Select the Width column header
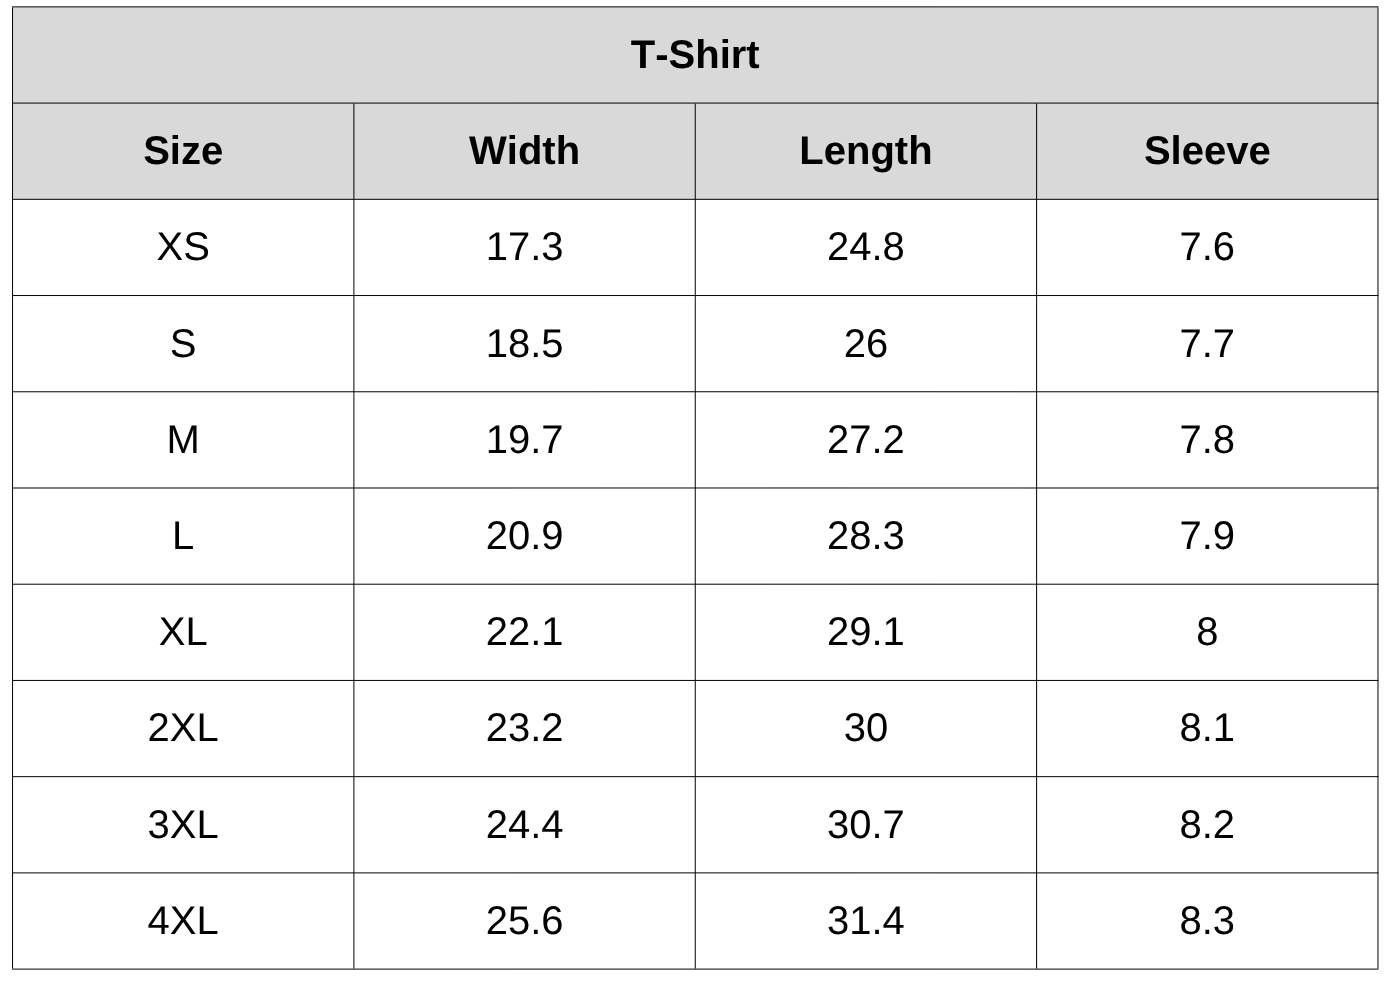This screenshot has height=1000, width=1400. (524, 151)
